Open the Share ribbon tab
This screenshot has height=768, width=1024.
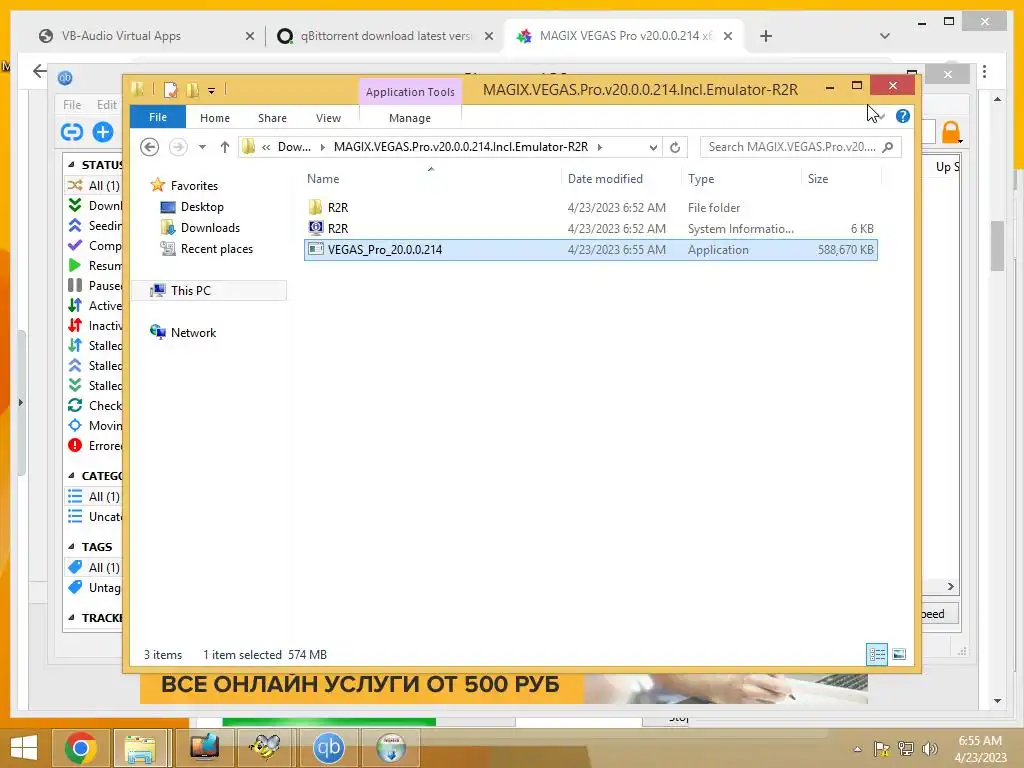pos(272,118)
